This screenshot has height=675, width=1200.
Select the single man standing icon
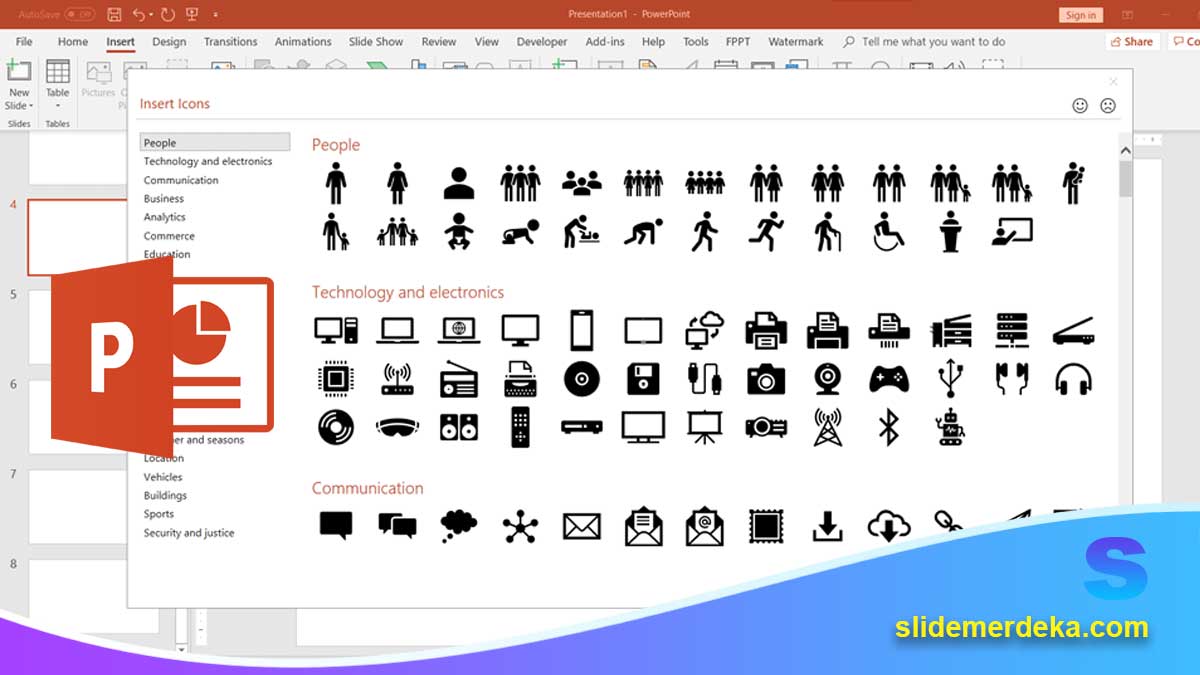pyautogui.click(x=336, y=184)
